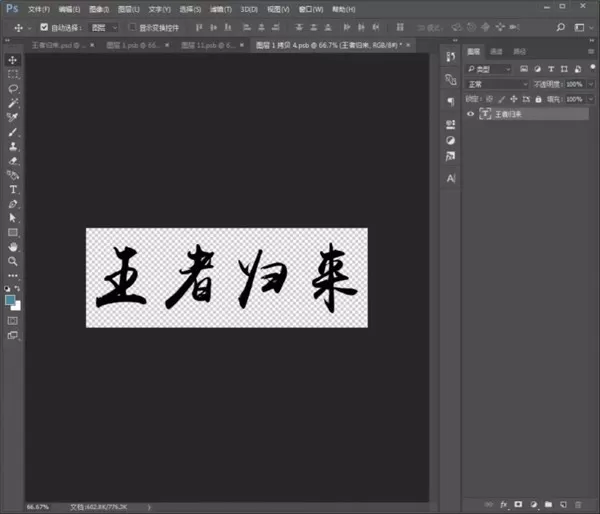Select the Lasso tool

pyautogui.click(x=13, y=89)
